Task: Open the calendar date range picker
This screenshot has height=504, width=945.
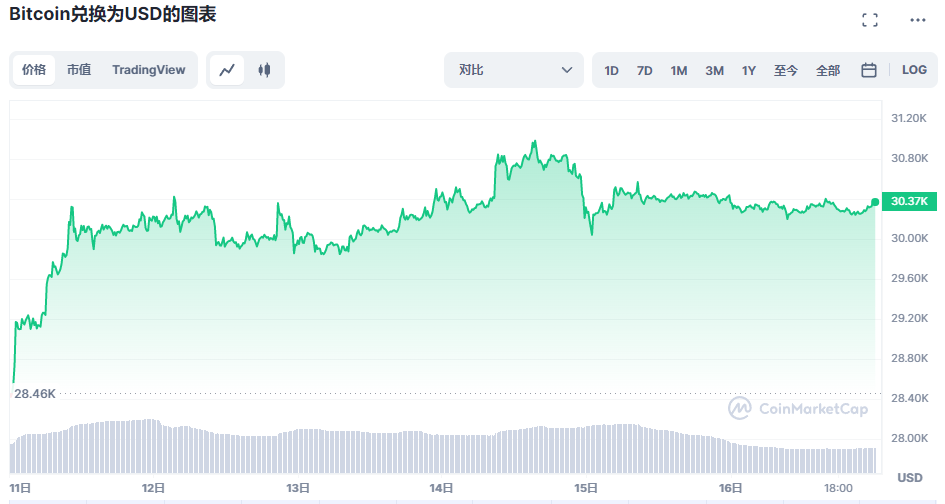Action: click(869, 70)
